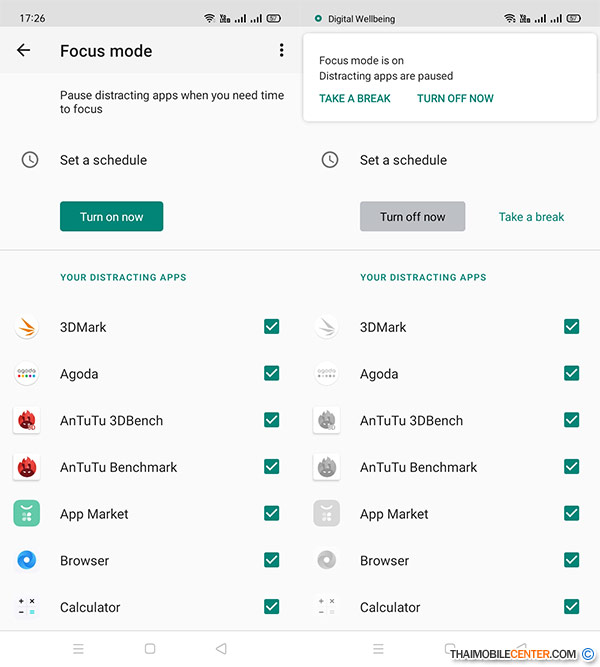The height and width of the screenshot is (667, 600).
Task: Click the colored Agoda app icon
Action: [26, 373]
